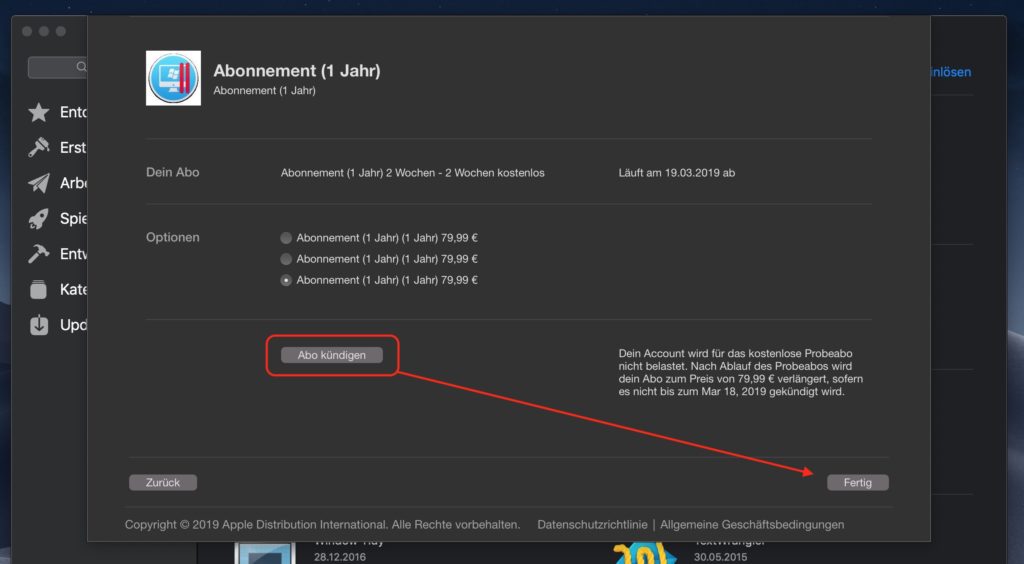Click the Einlösen link in background window
The height and width of the screenshot is (564, 1024).
point(951,72)
